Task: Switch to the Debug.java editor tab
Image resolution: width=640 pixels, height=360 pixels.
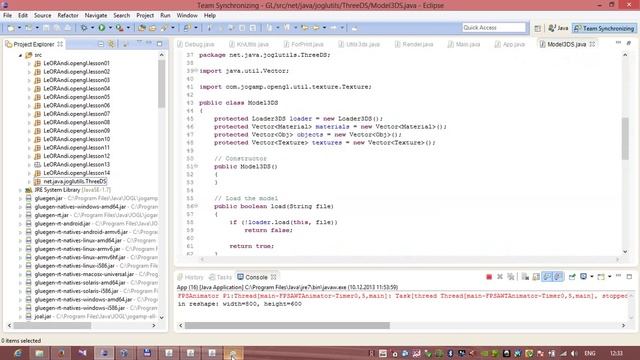Action: (x=196, y=44)
